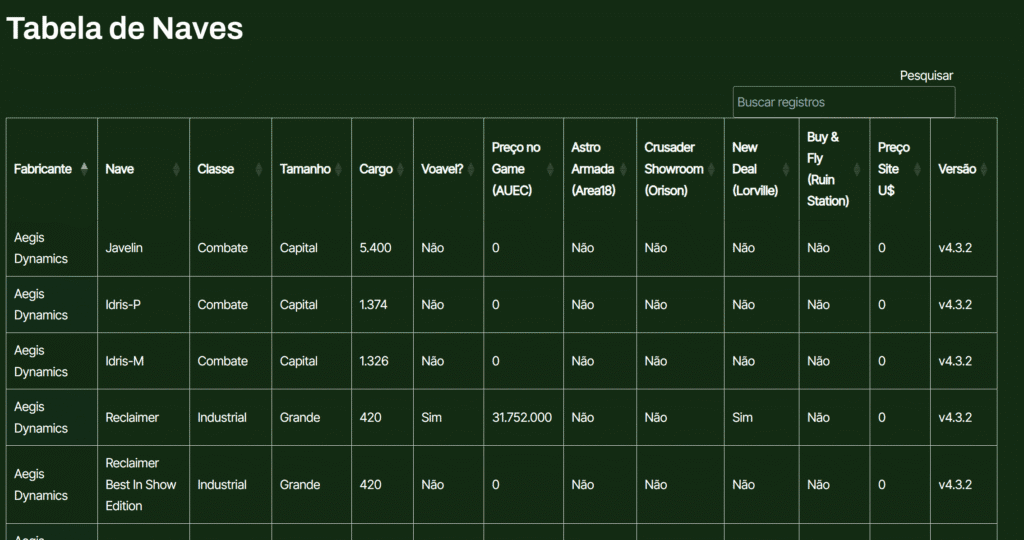Click the Tamanho column sort icon

pyautogui.click(x=338, y=169)
